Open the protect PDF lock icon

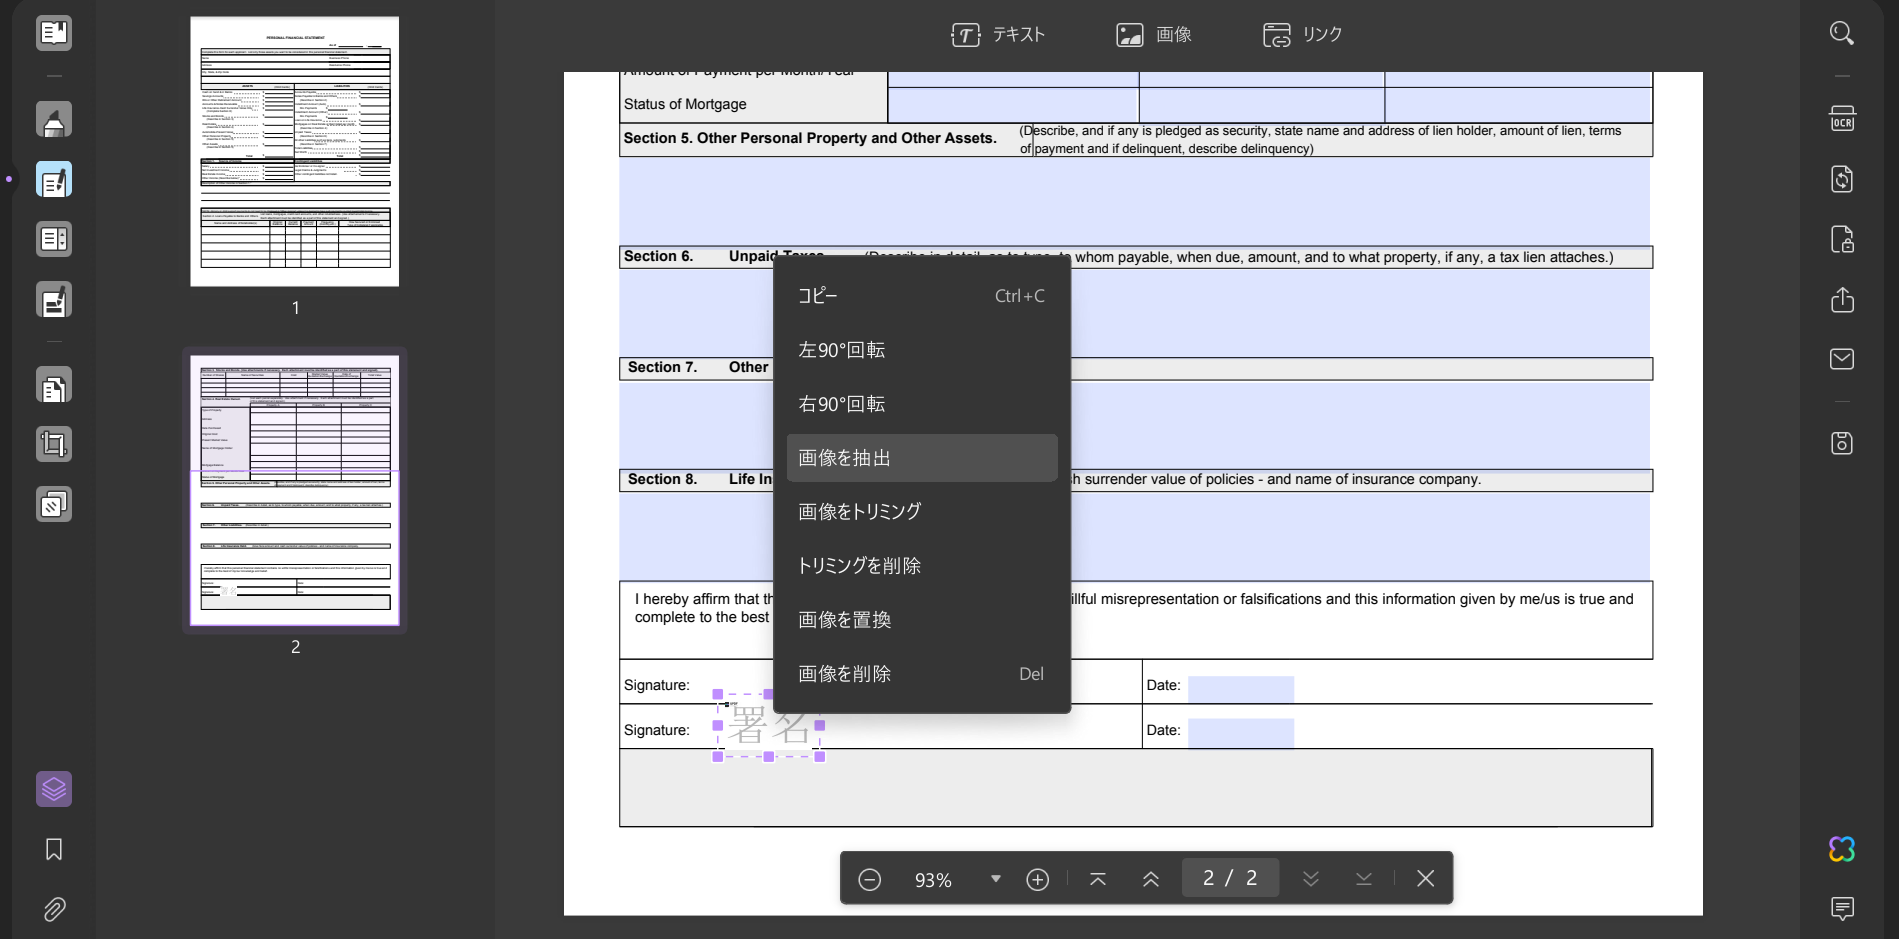click(x=1842, y=240)
